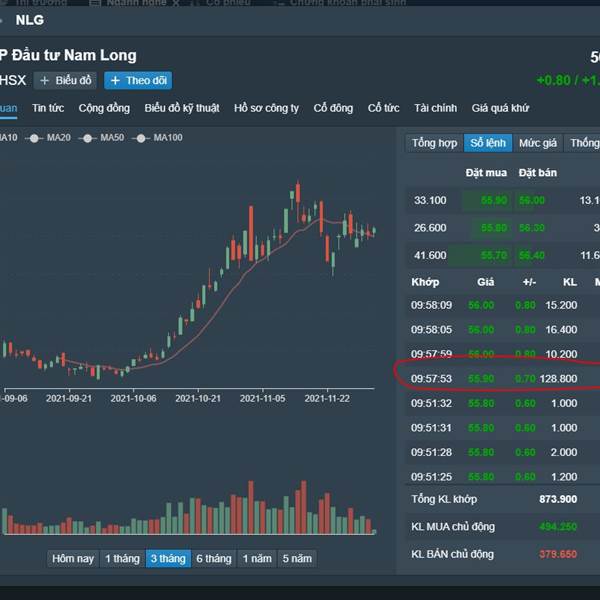Set chart range to 1 năm
600x600 pixels.
pos(257,559)
